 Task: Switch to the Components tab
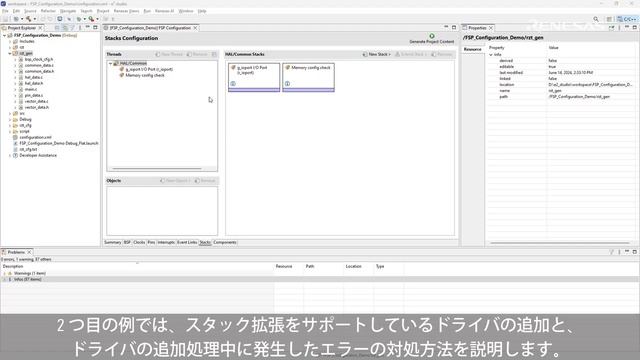tap(225, 242)
